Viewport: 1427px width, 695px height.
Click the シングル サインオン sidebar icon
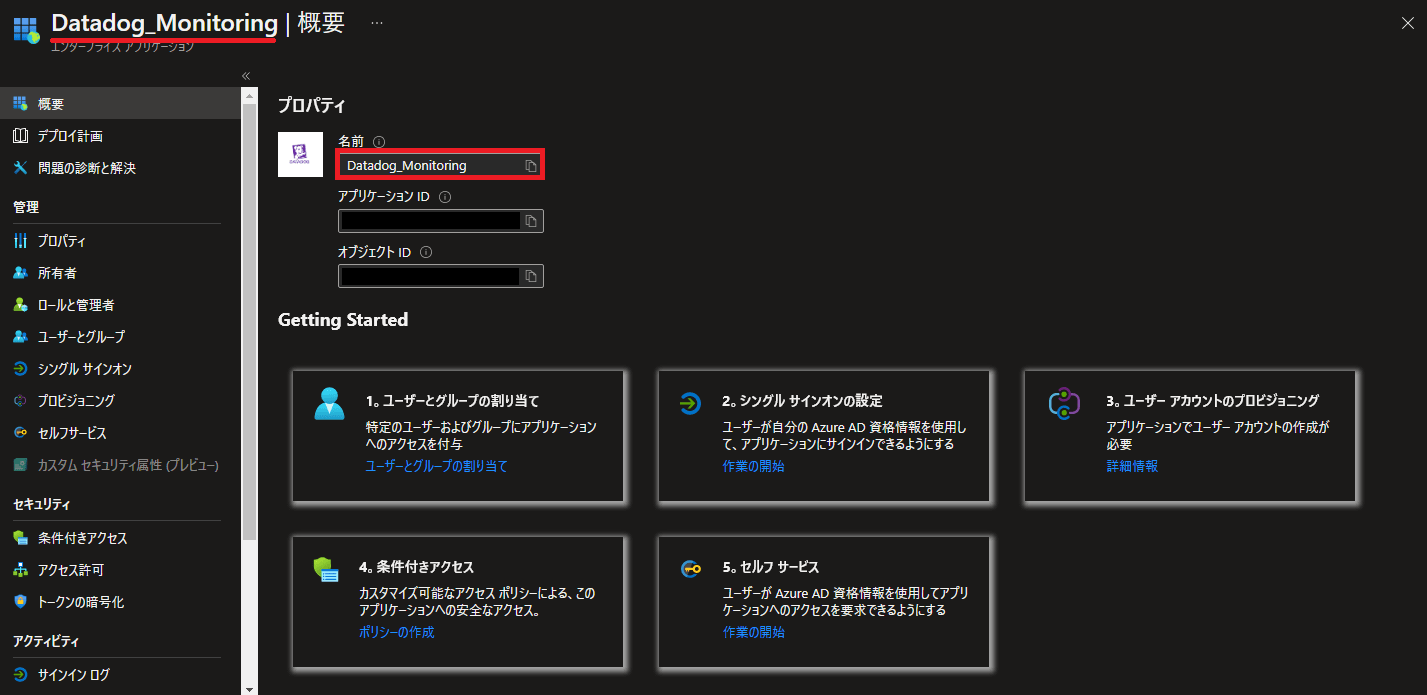click(20, 369)
